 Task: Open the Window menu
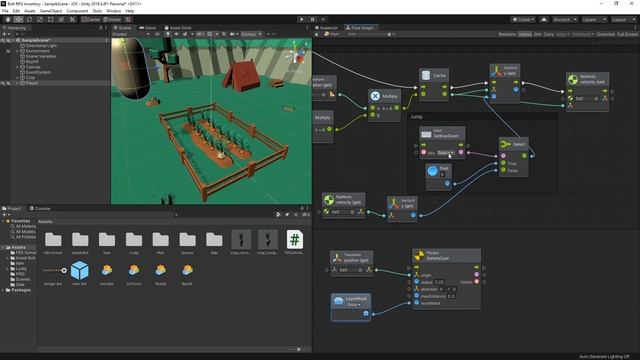pyautogui.click(x=113, y=11)
